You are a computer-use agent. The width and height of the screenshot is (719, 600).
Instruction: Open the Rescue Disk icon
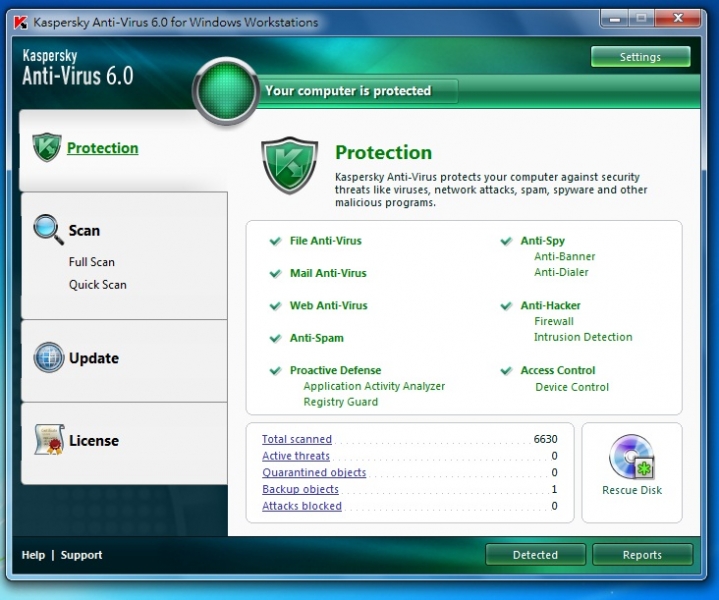[x=631, y=459]
